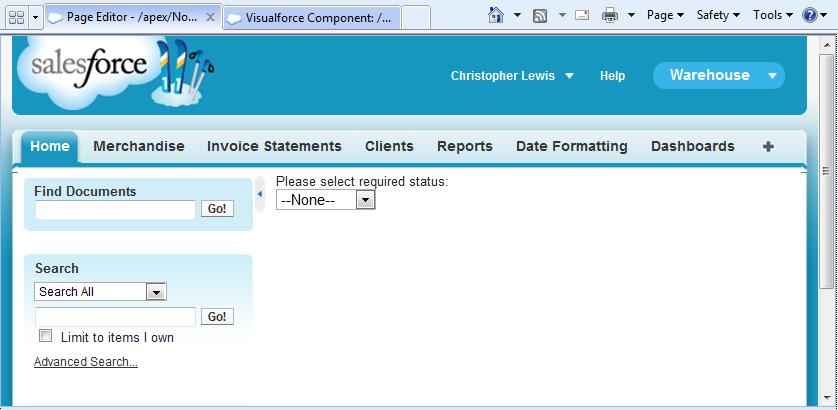Image resolution: width=838 pixels, height=410 pixels.
Task: Open the Clients tab
Action: click(389, 146)
